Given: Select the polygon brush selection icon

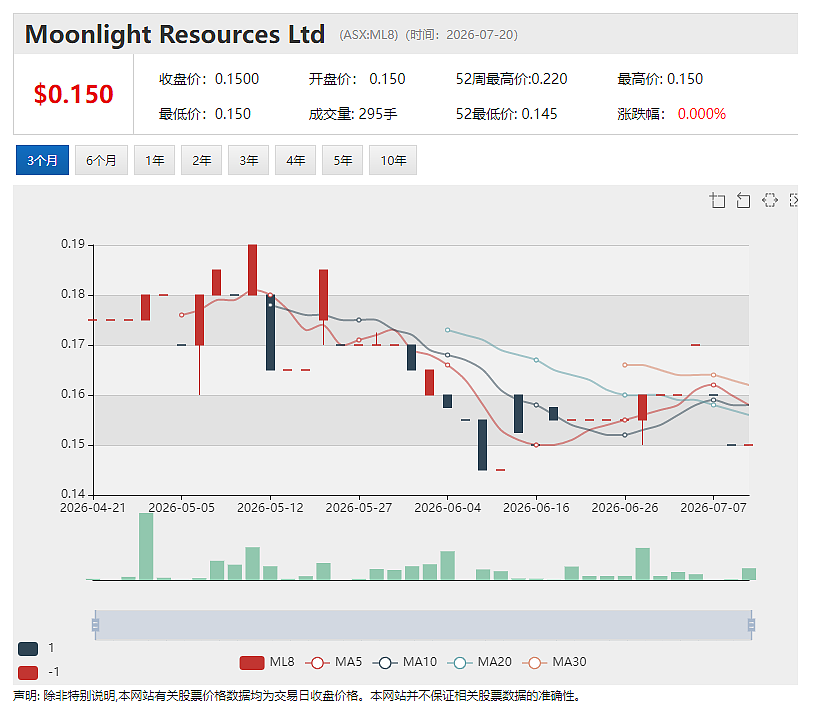Looking at the screenshot, I should click(770, 200).
